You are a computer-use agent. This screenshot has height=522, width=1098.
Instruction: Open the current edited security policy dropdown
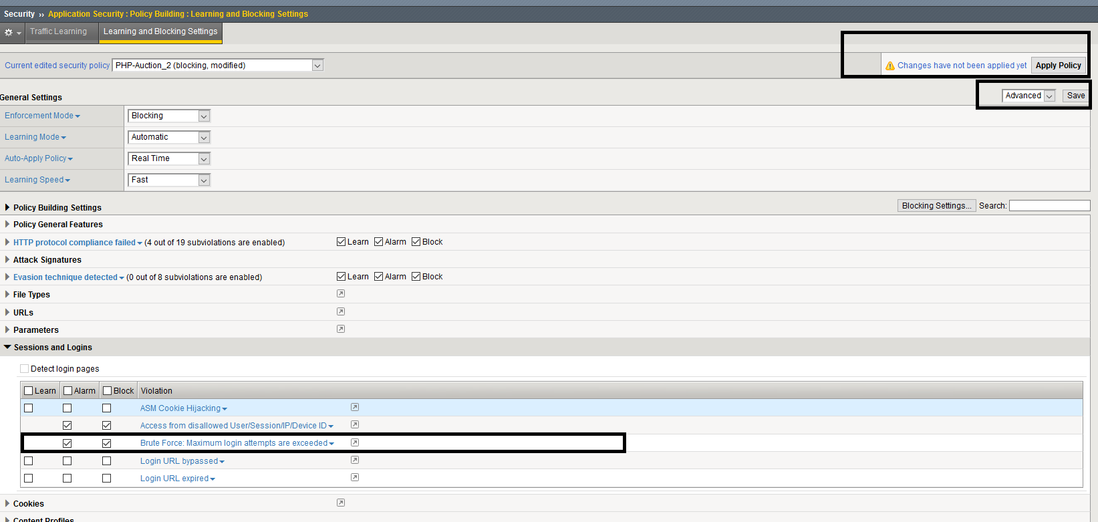(x=218, y=65)
